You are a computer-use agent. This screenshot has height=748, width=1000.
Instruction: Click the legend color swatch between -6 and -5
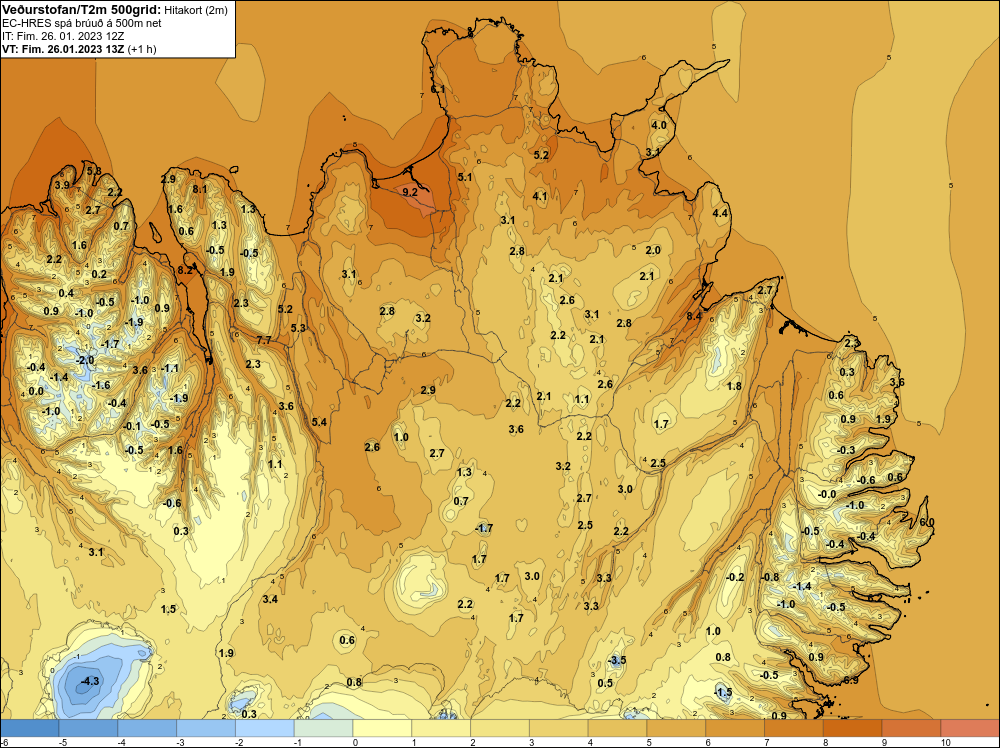[29, 728]
